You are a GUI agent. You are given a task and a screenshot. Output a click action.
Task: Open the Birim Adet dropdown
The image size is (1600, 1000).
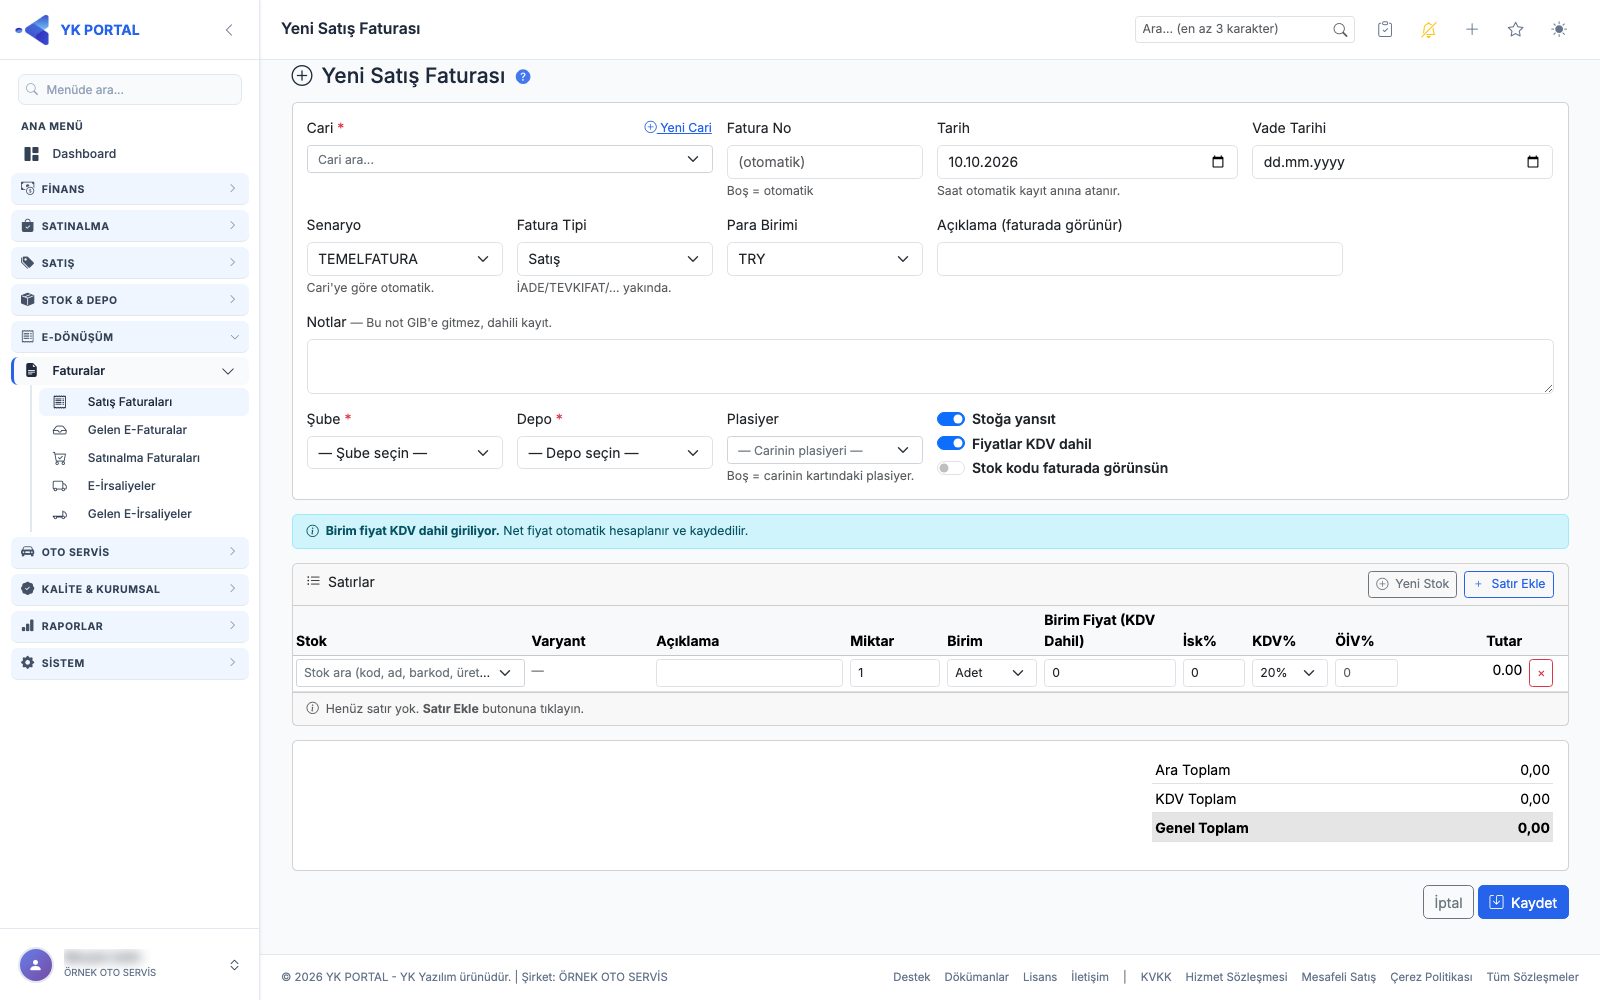pyautogui.click(x=991, y=673)
